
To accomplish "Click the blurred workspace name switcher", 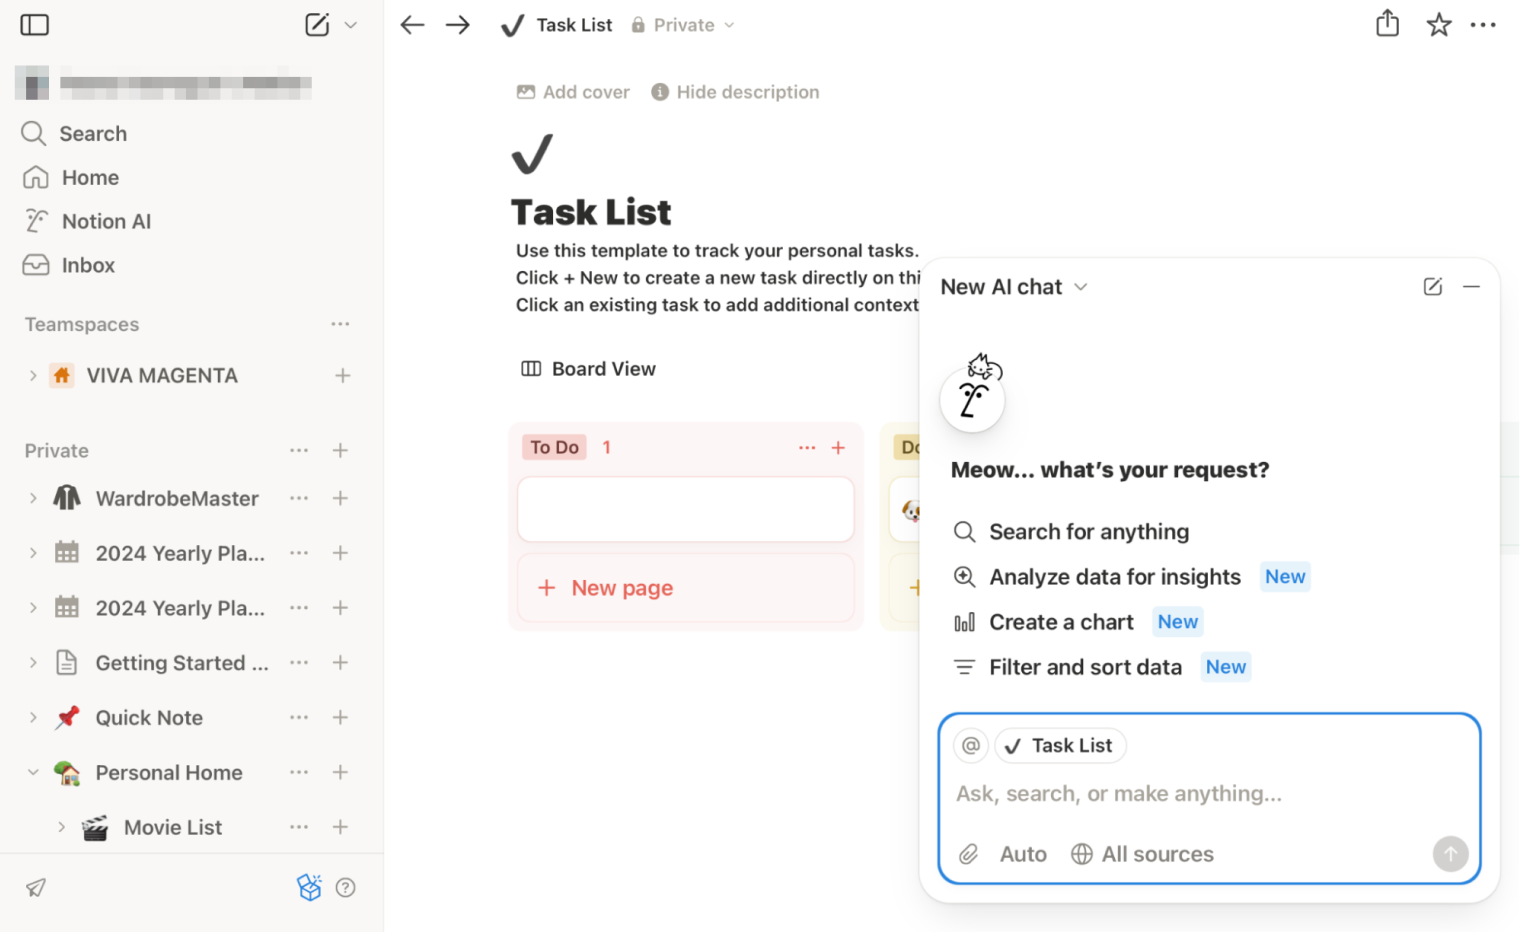I will pyautogui.click(x=164, y=84).
